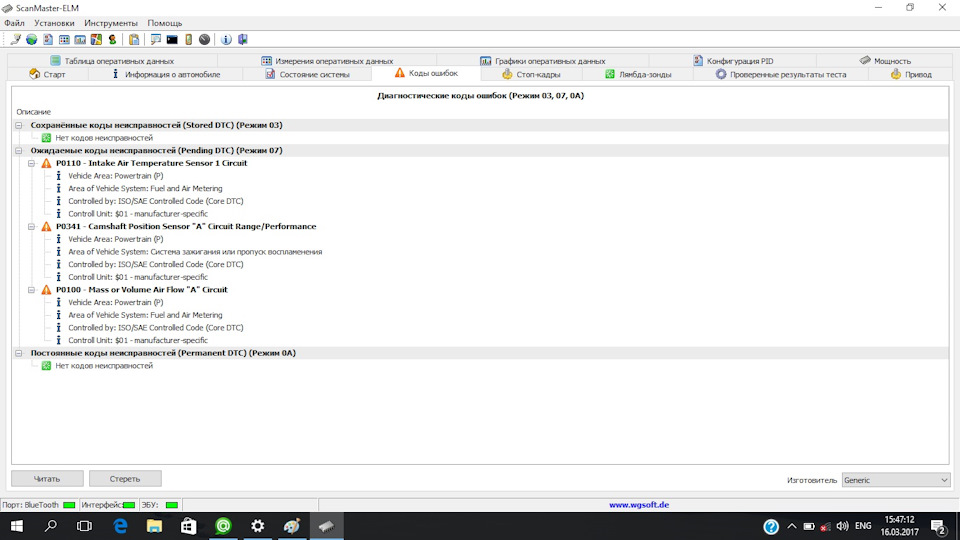This screenshot has width=960, height=540.
Task: Click 'Порт: BlueTooth' status bar entry
Action: pos(38,505)
